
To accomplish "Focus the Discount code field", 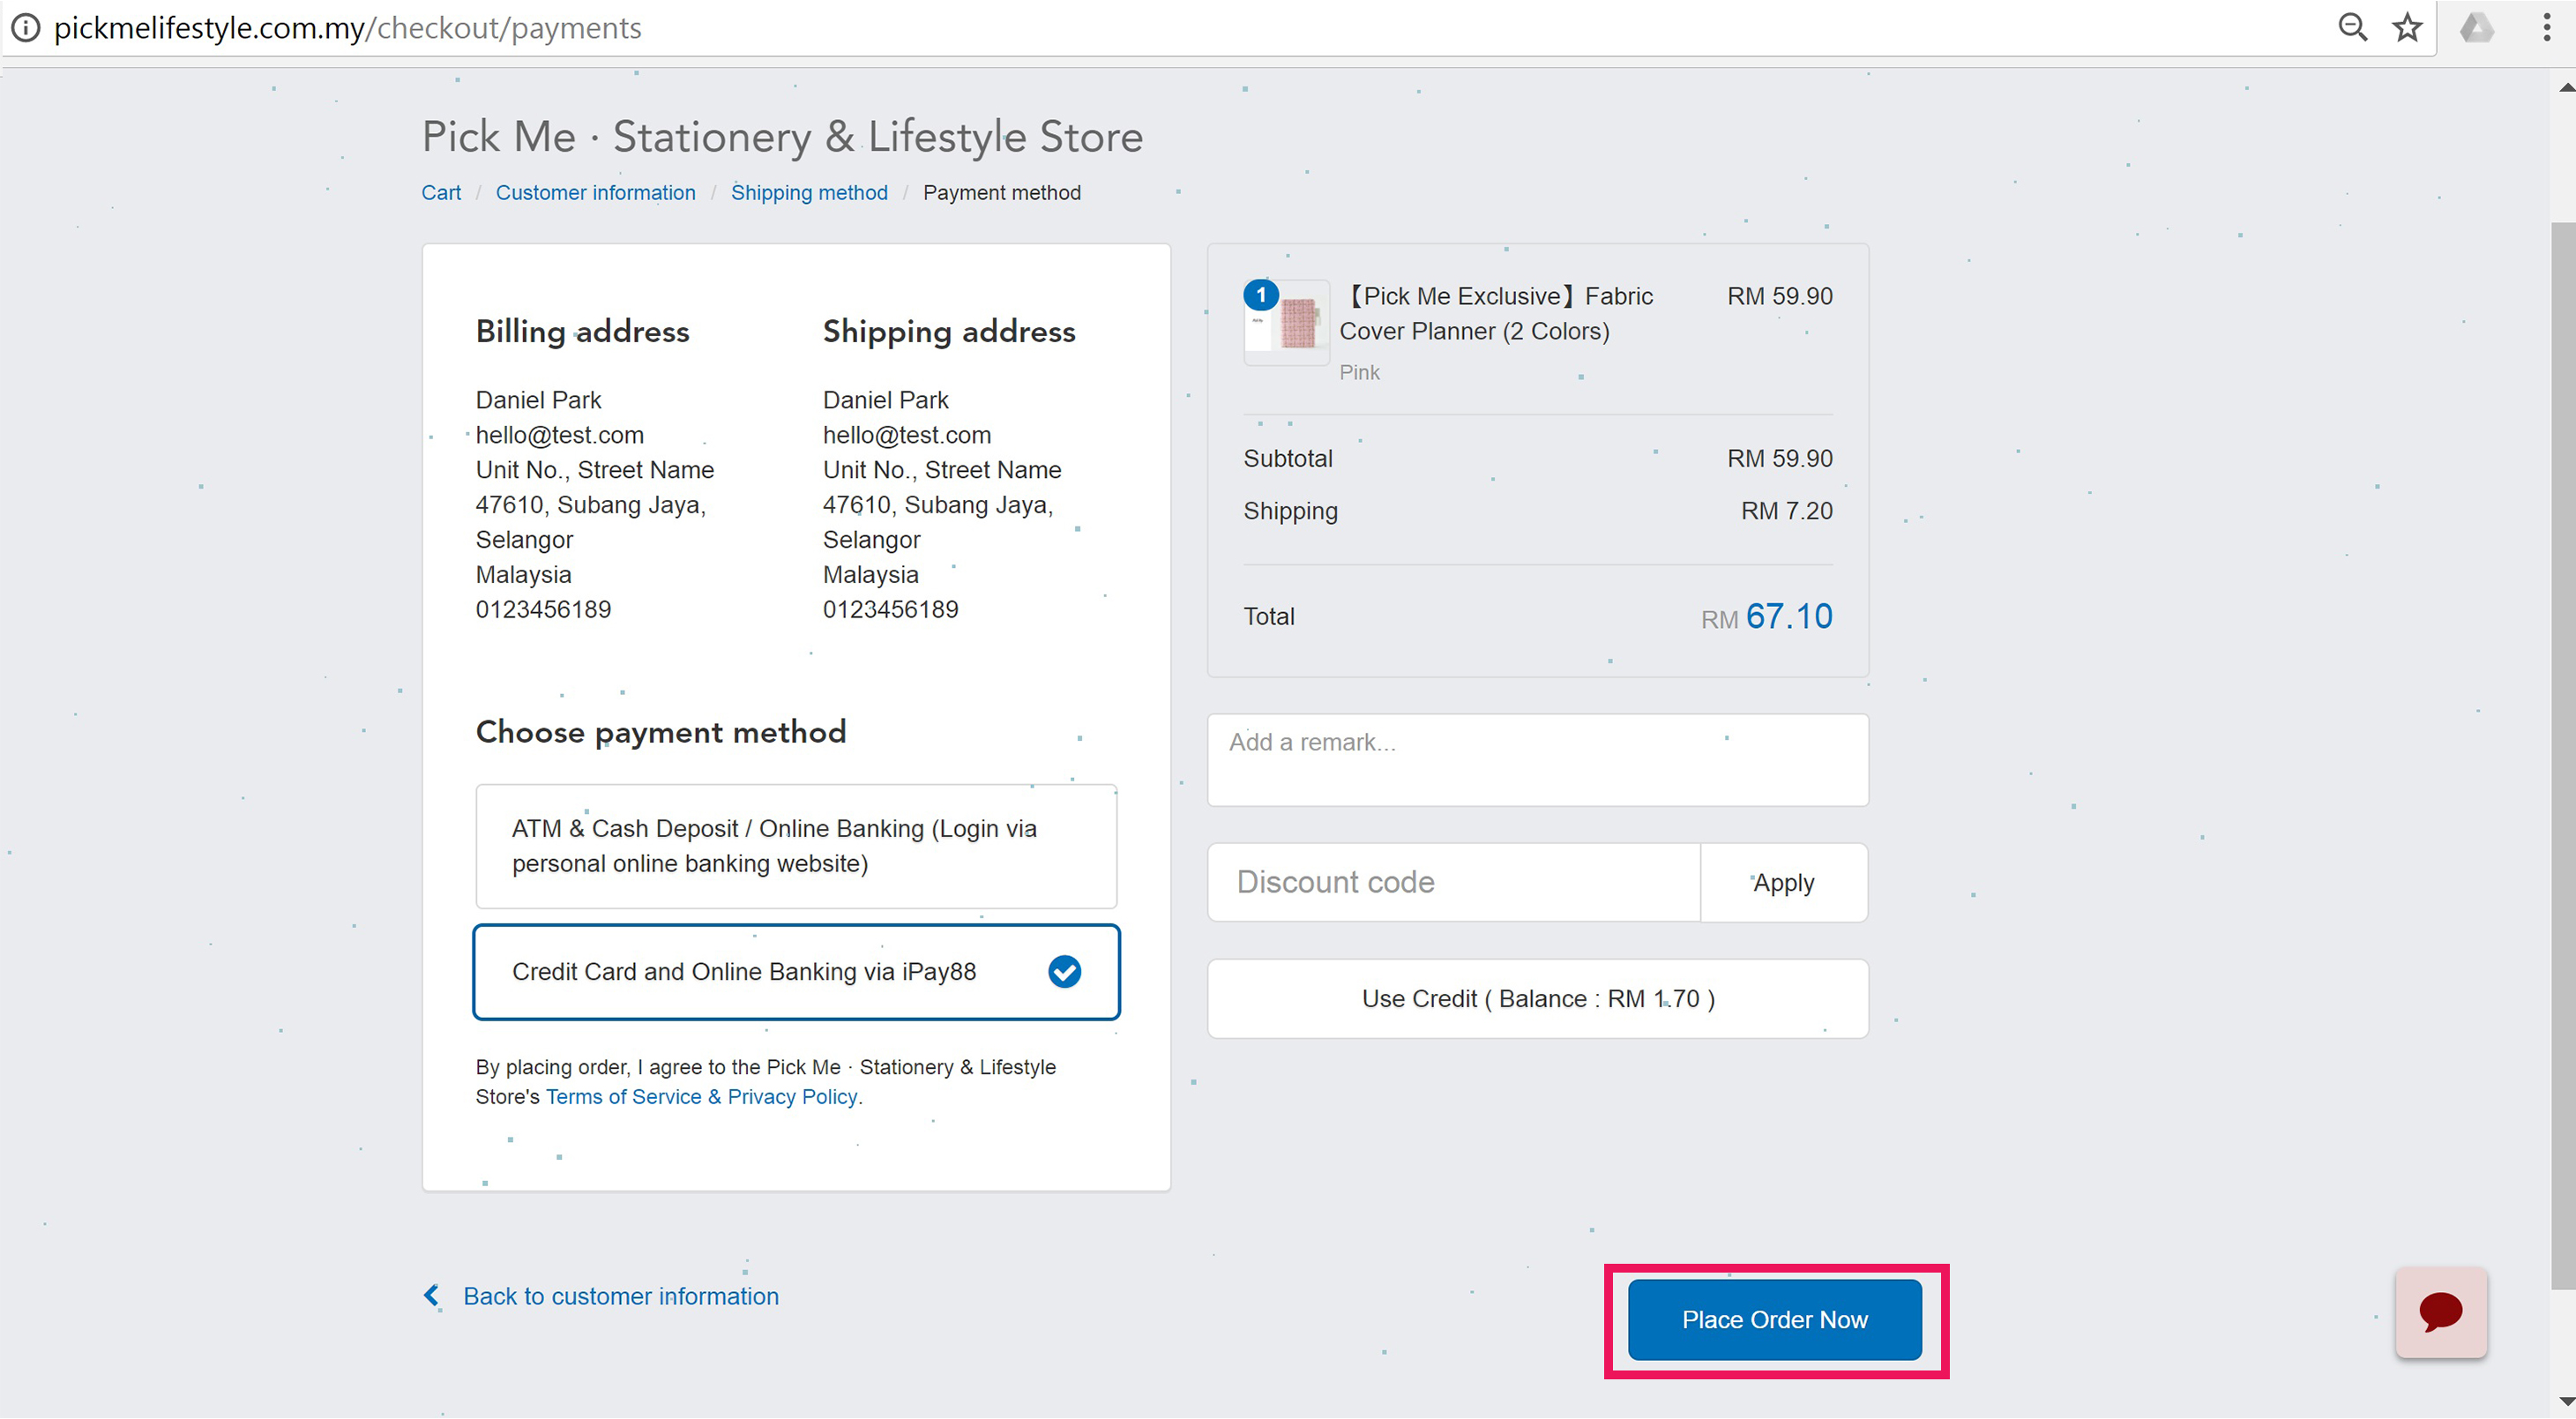I will [1454, 883].
